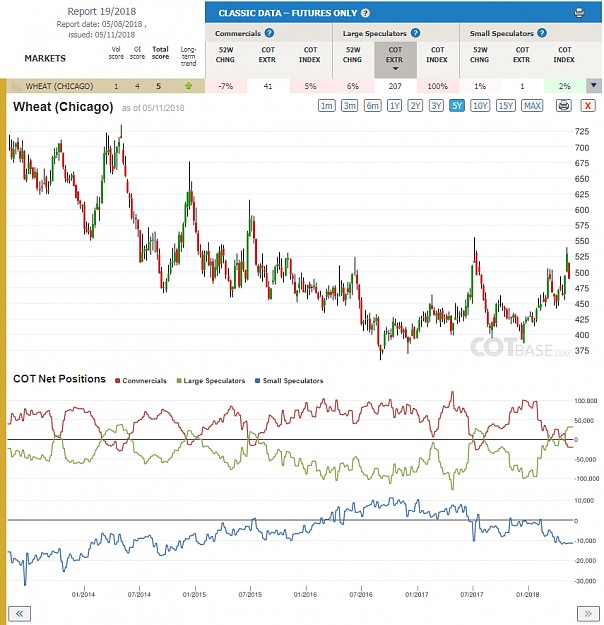Click the Large Speculators help icon
Viewport: 604px width, 625px height.
(x=415, y=33)
